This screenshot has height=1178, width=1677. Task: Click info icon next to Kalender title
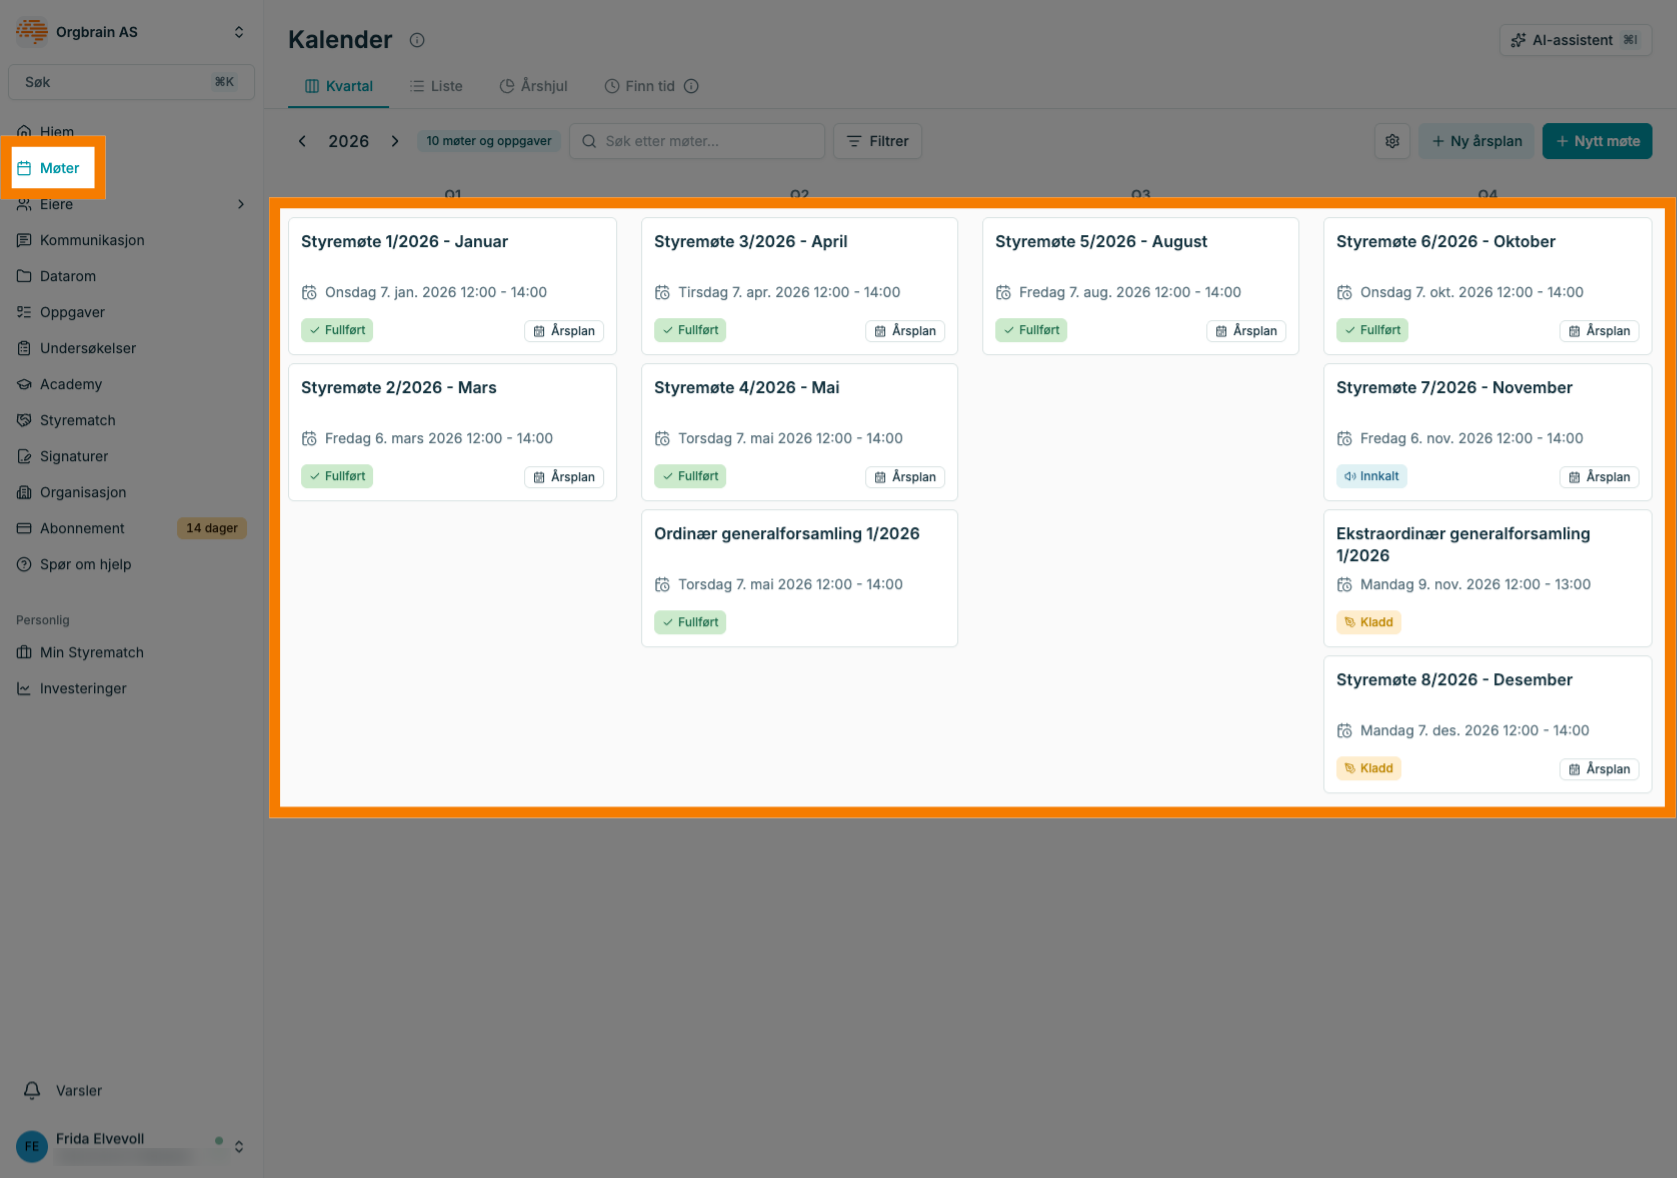[x=417, y=40]
